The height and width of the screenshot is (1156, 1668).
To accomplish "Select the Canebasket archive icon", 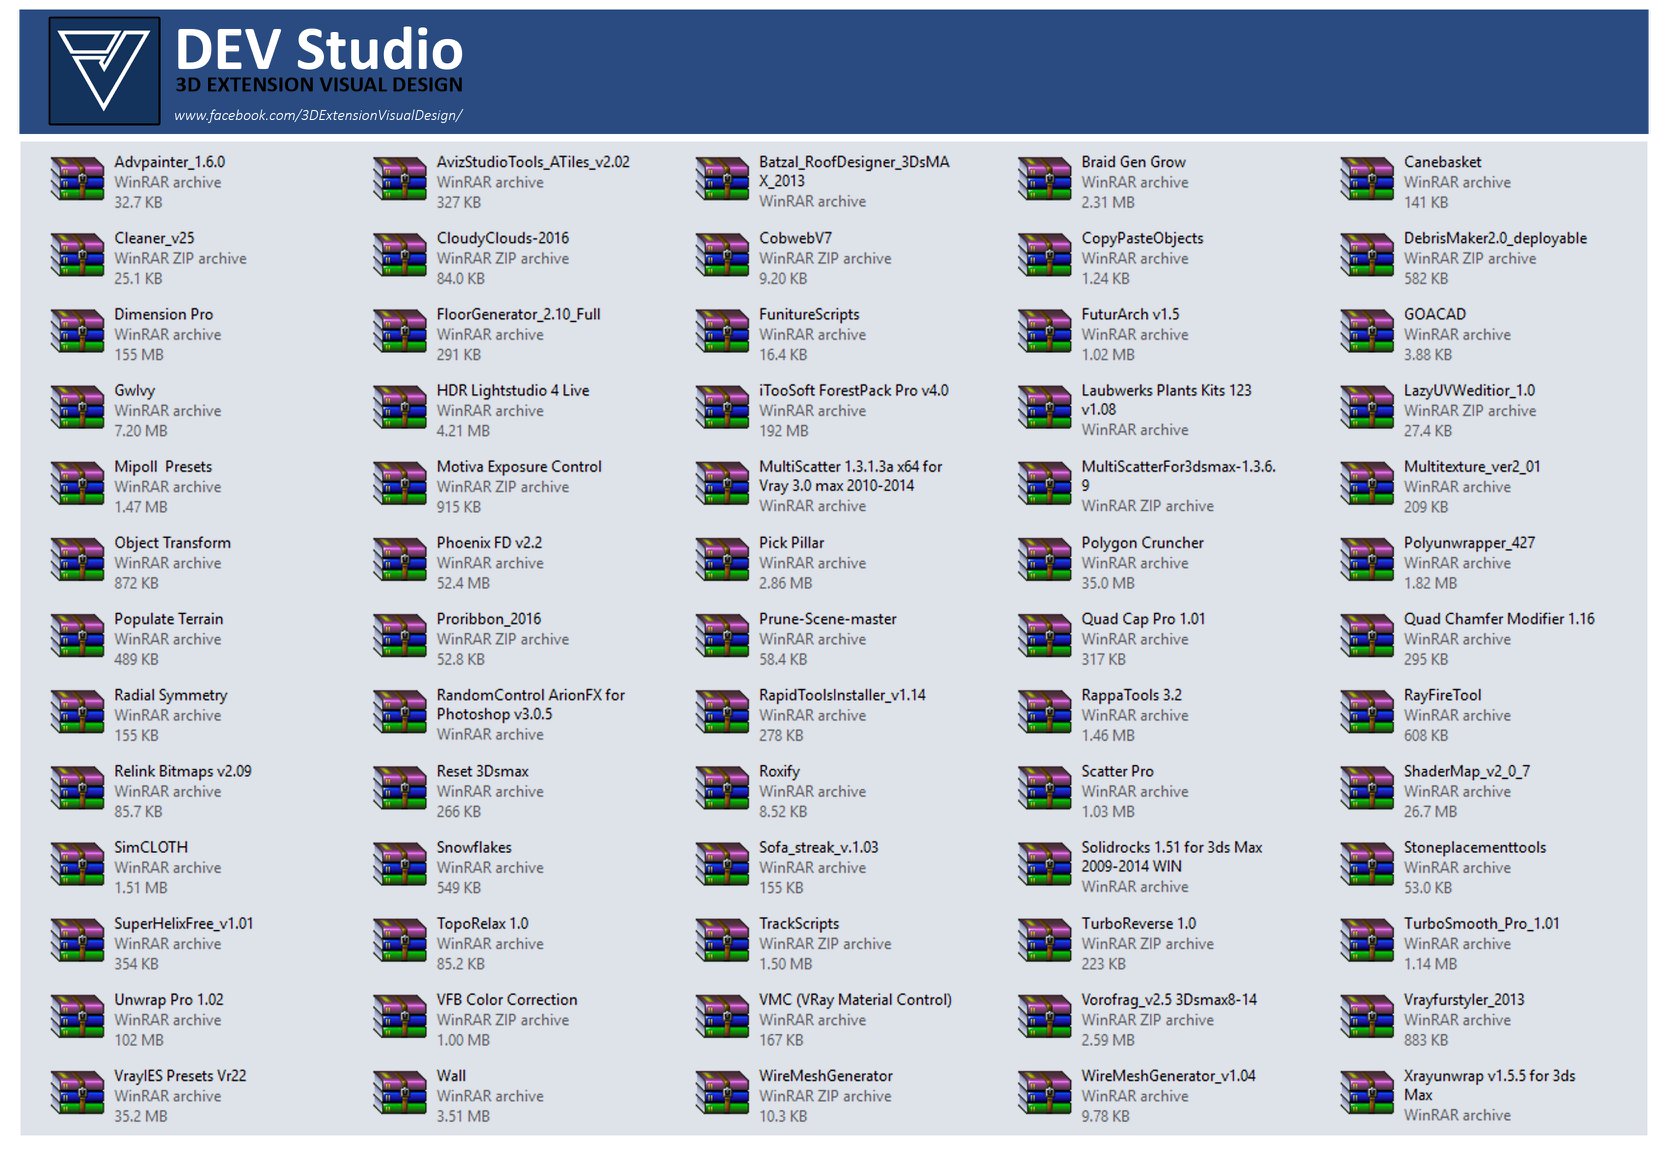I will click(1366, 180).
